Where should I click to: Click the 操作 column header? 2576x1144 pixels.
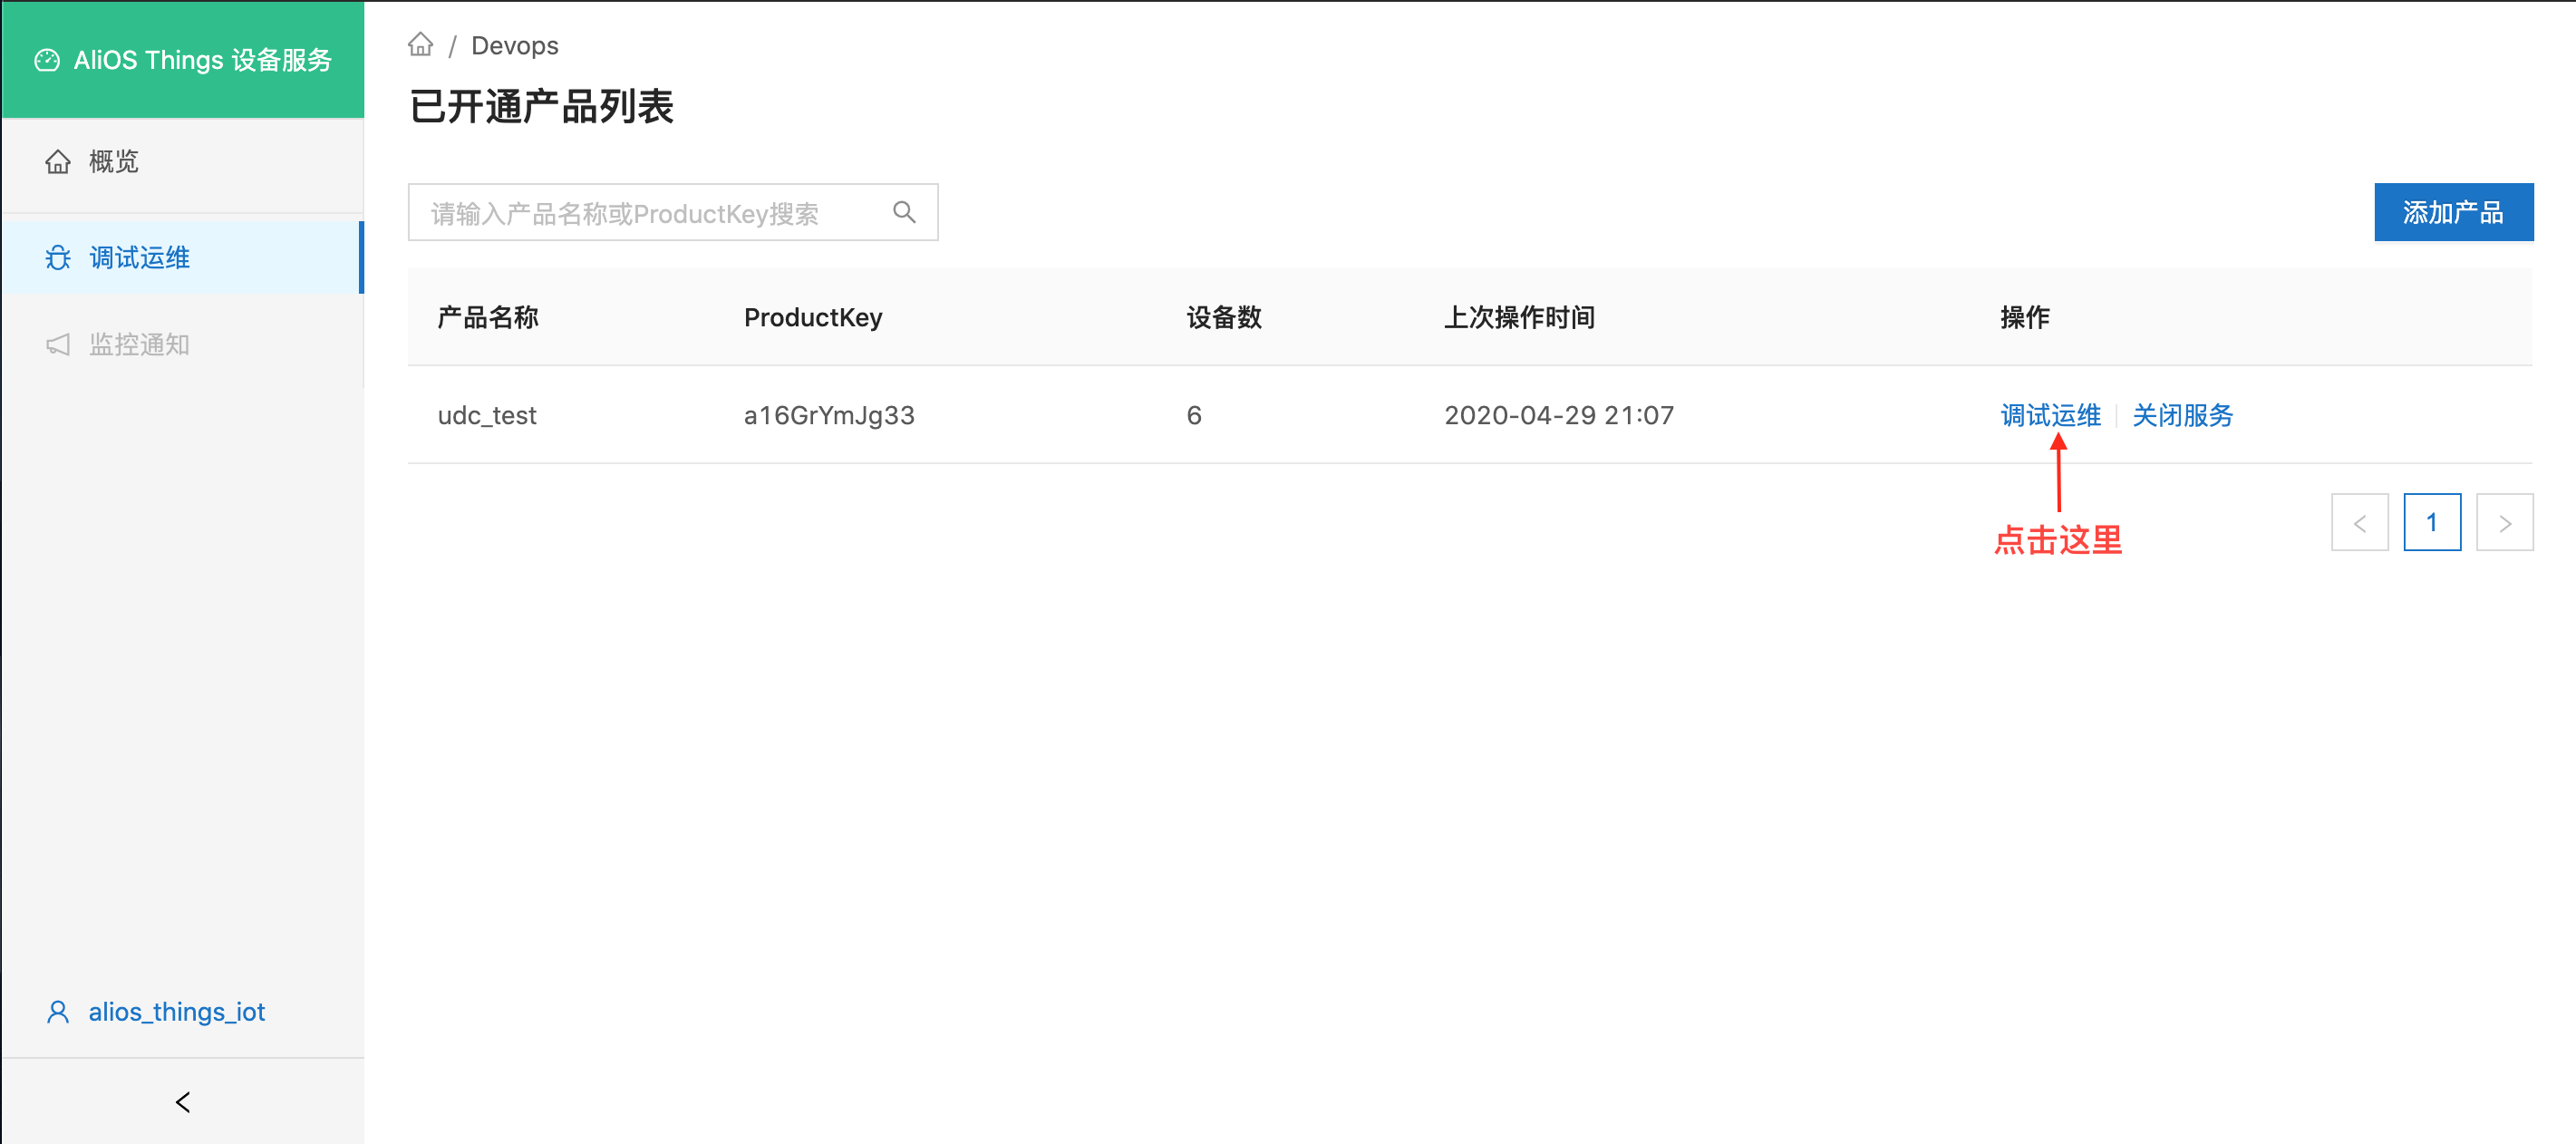point(2025,318)
